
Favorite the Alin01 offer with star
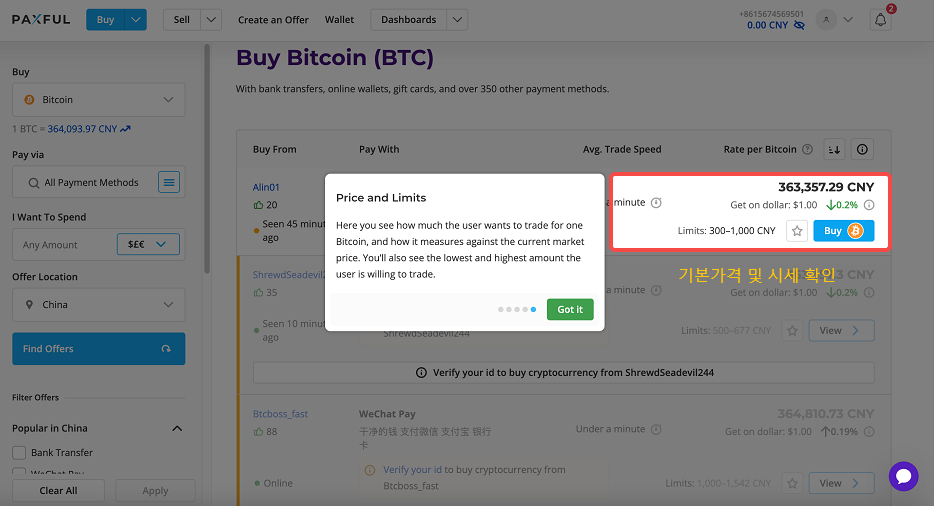point(796,231)
